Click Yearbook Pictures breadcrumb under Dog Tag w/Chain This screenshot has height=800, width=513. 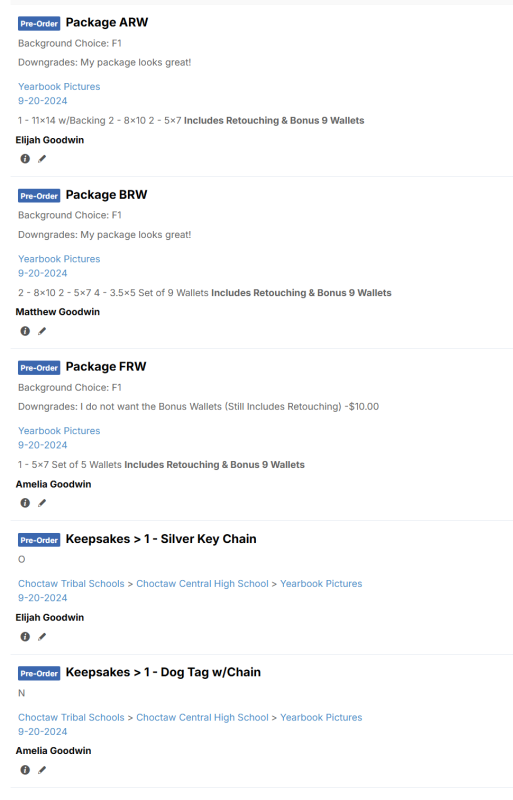(x=321, y=717)
